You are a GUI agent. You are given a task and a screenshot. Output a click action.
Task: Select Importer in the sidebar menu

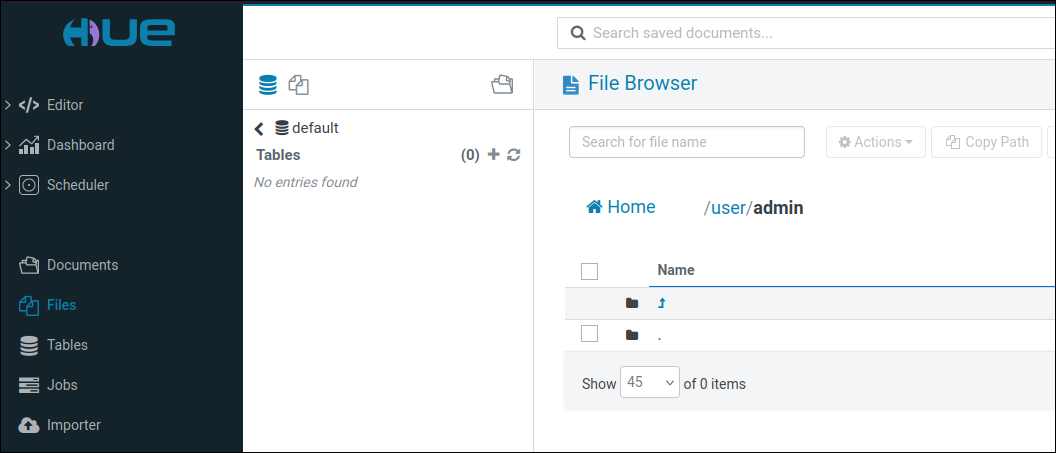tap(74, 425)
